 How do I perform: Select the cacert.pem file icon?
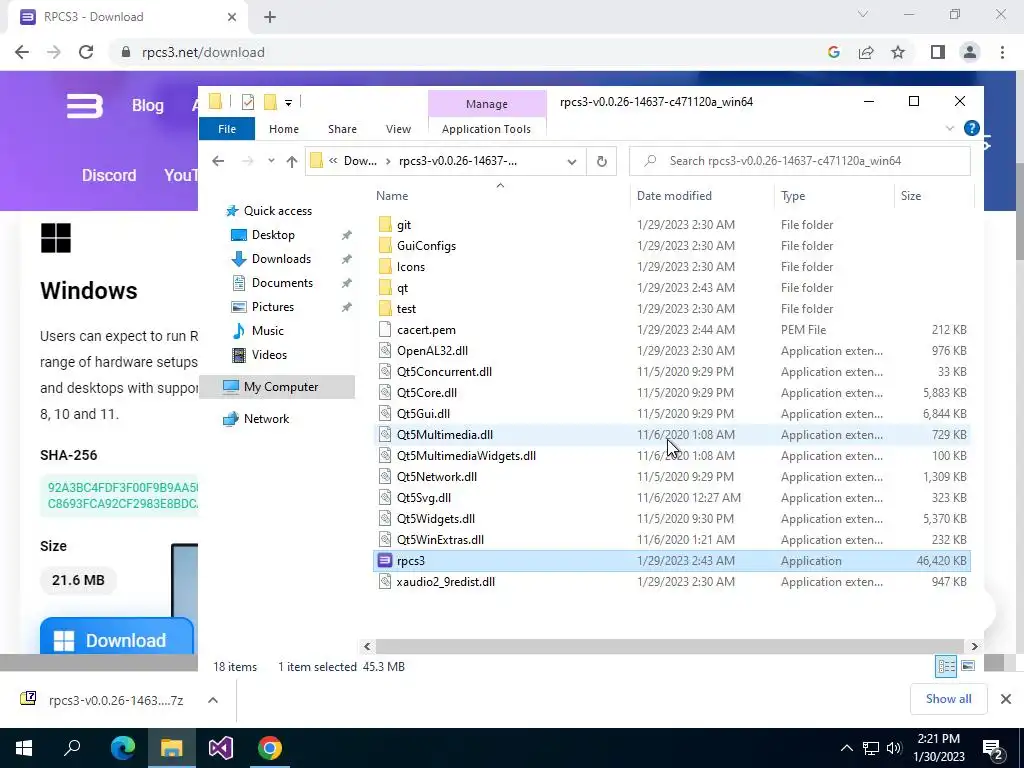(x=385, y=330)
